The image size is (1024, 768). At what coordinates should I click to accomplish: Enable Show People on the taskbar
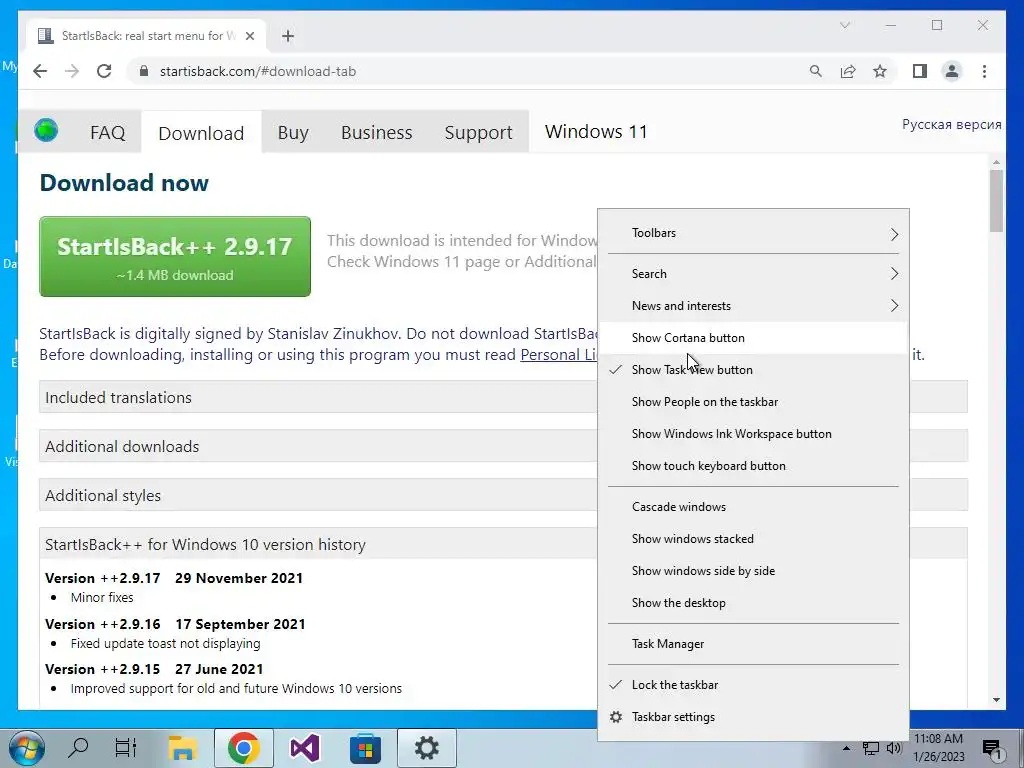[753, 402]
